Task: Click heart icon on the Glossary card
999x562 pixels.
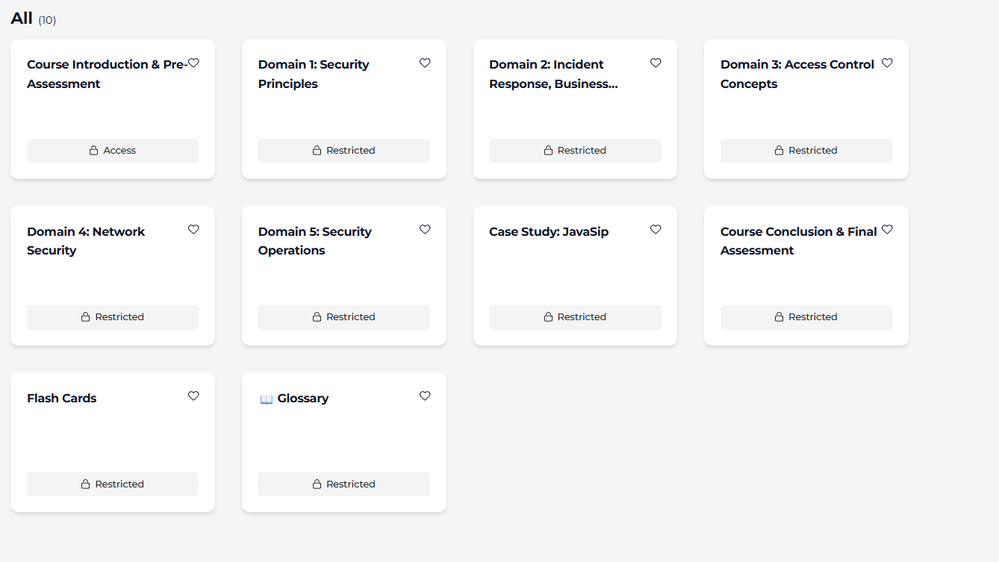Action: [x=425, y=396]
